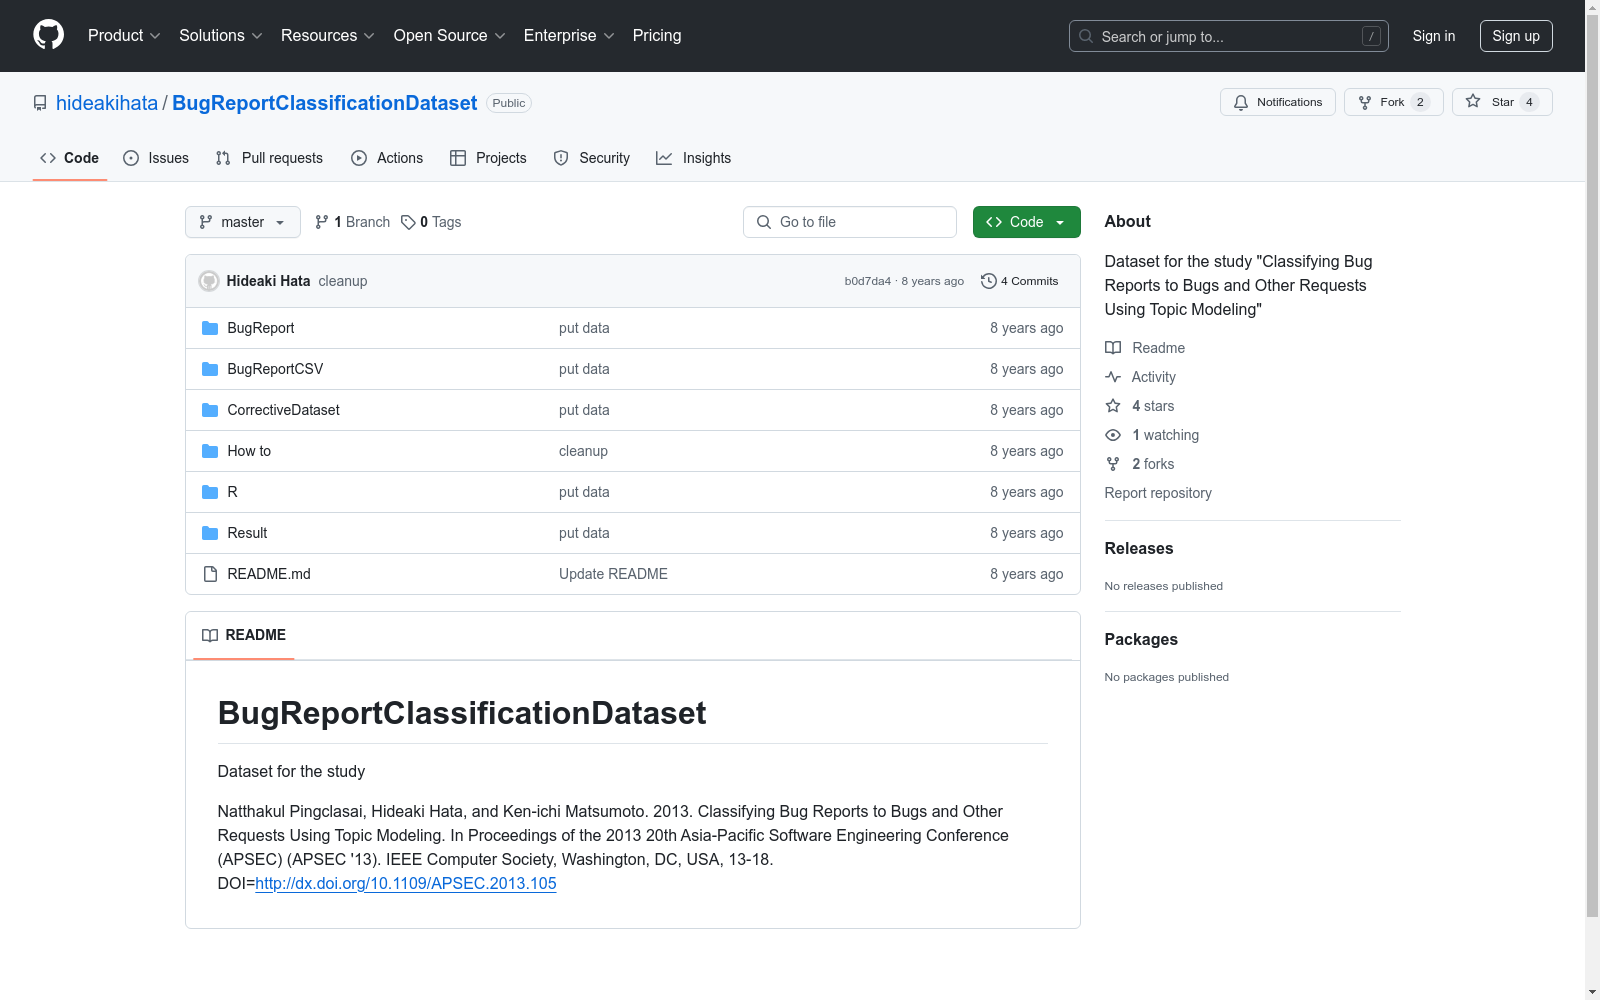
Task: Click the folder icon for BugReportCSV
Action: [210, 369]
